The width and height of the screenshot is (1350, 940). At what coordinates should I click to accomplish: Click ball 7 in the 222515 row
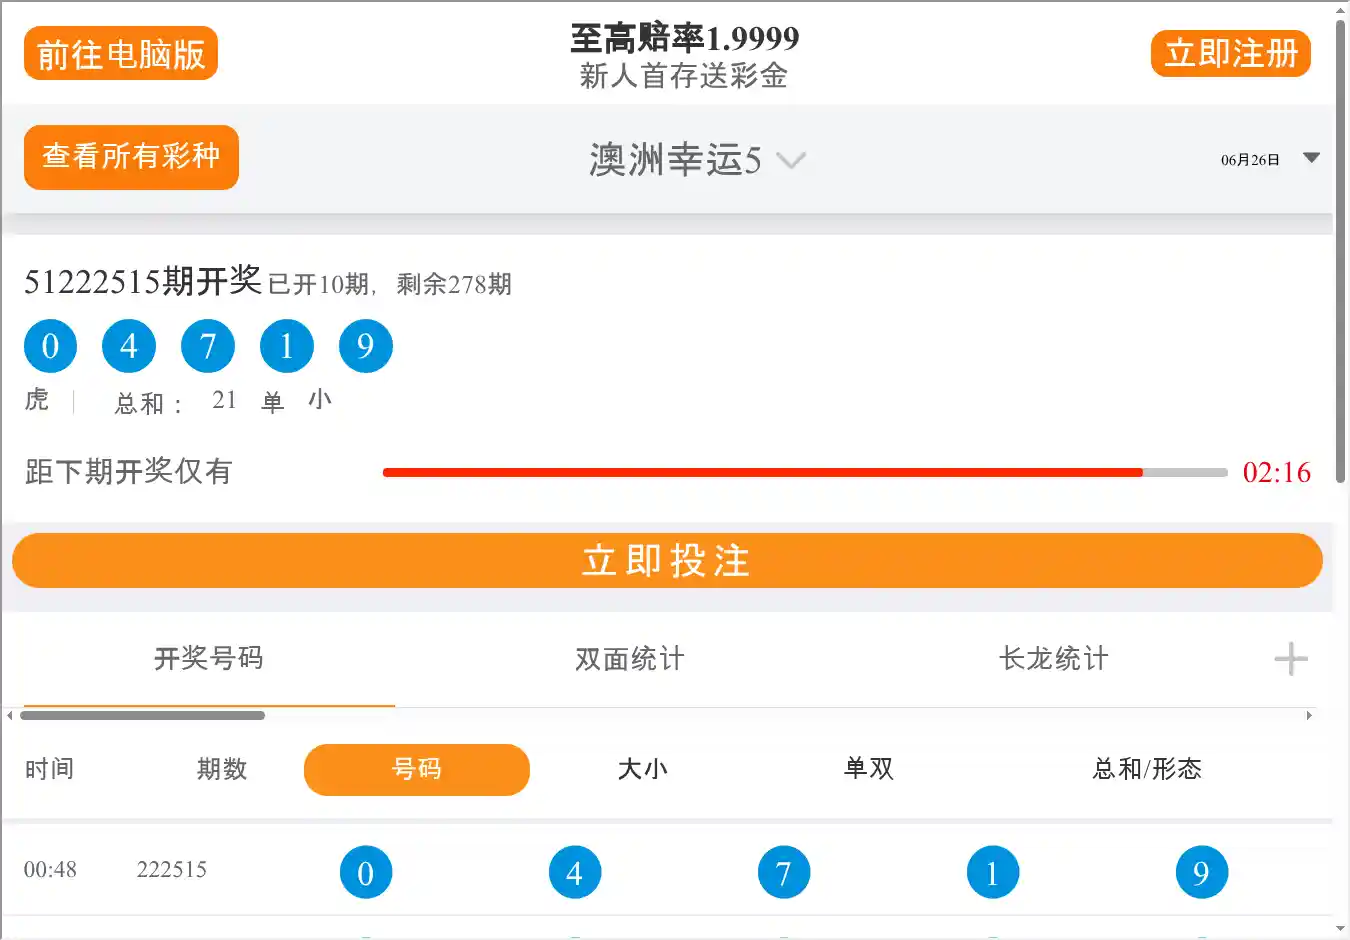(x=783, y=872)
